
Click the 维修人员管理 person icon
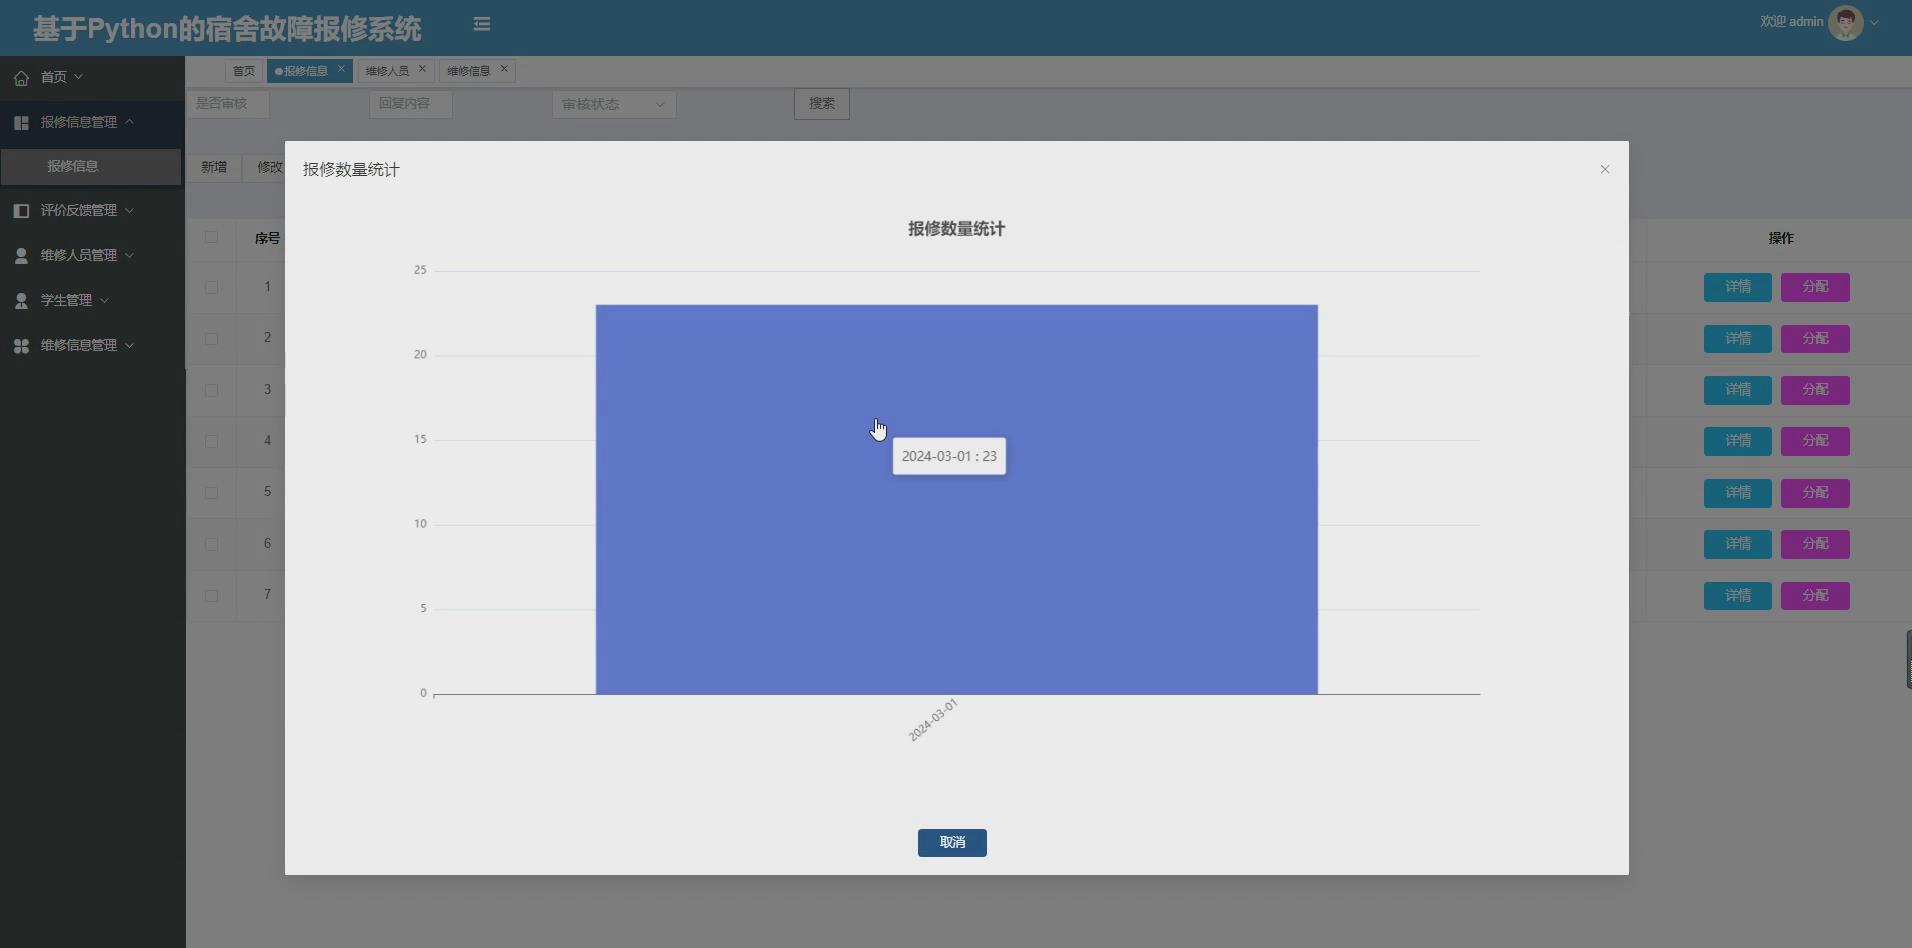[x=21, y=255]
